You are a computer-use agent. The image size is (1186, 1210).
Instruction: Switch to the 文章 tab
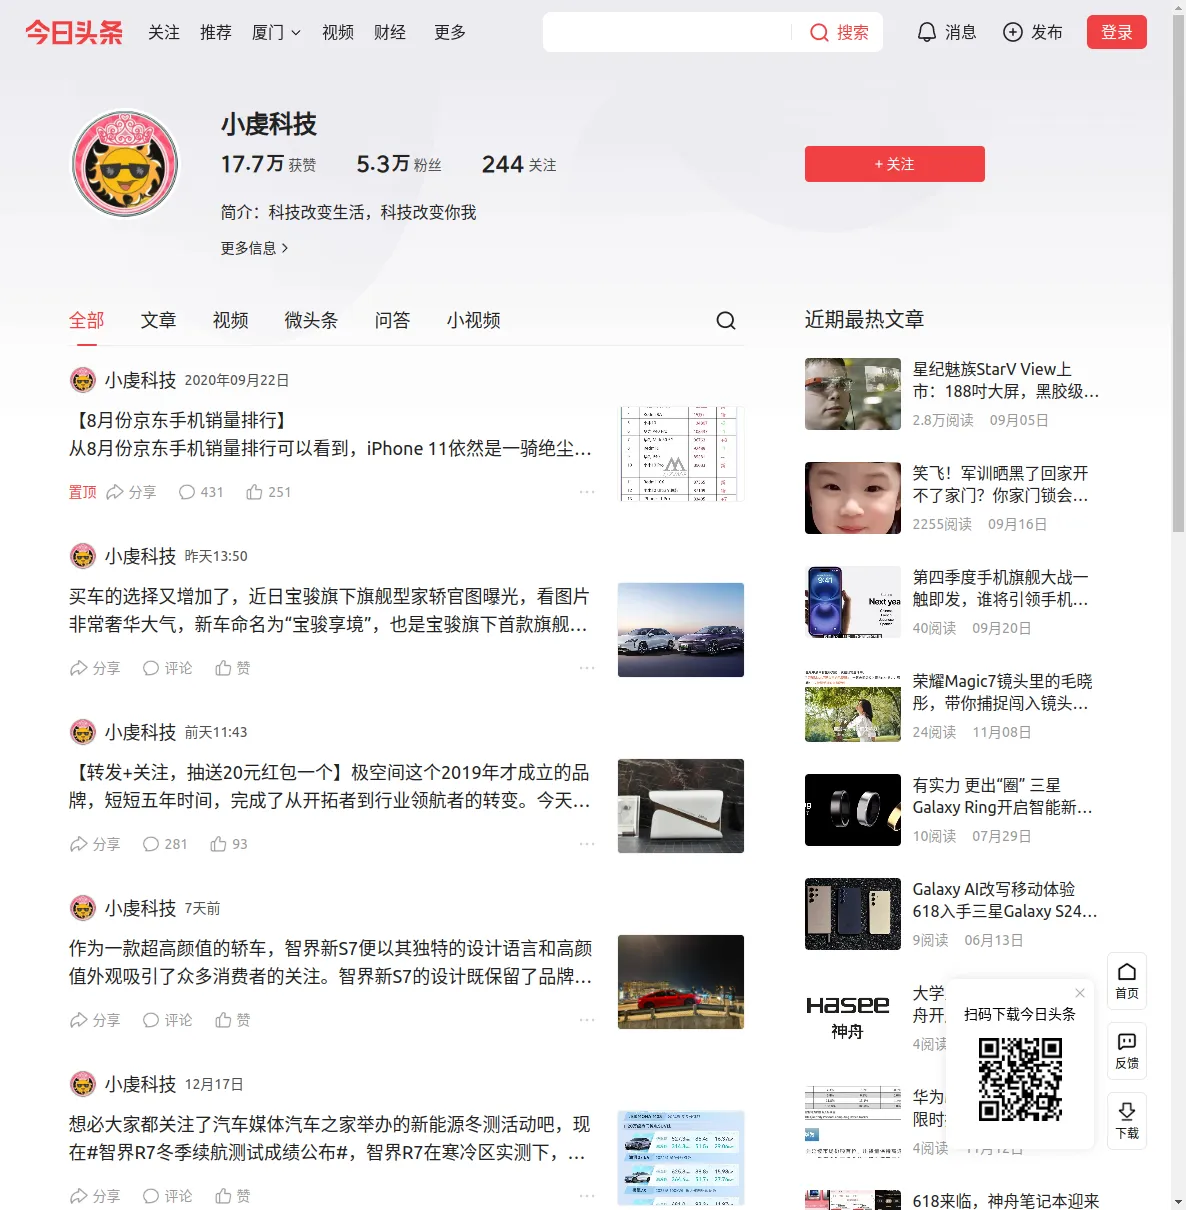coord(159,320)
